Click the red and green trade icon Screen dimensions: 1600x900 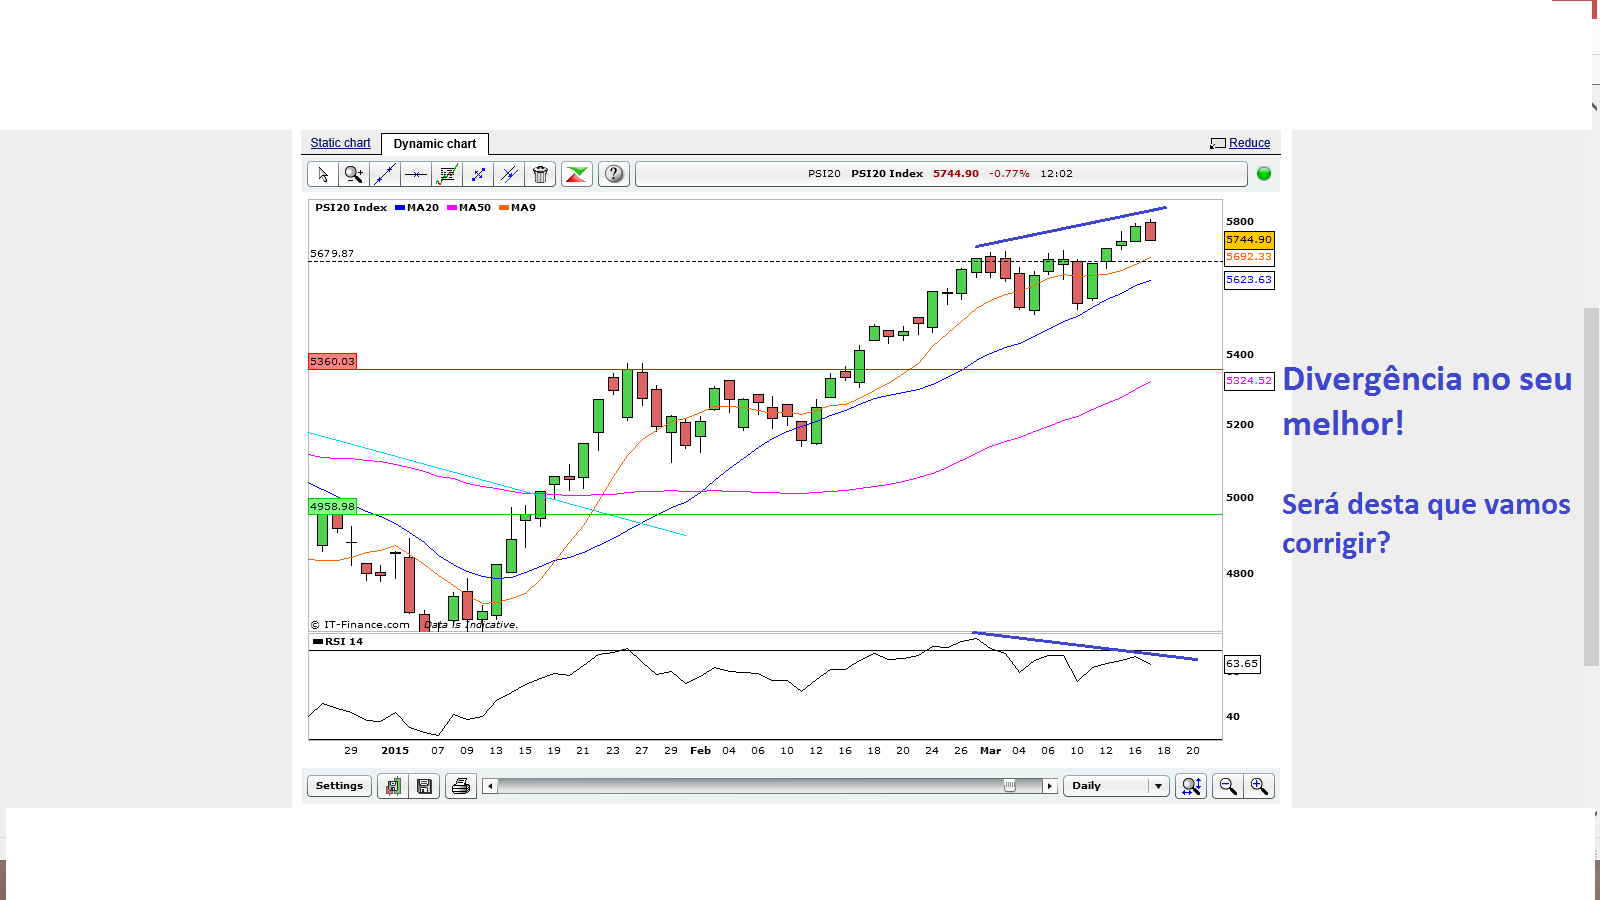tap(577, 174)
